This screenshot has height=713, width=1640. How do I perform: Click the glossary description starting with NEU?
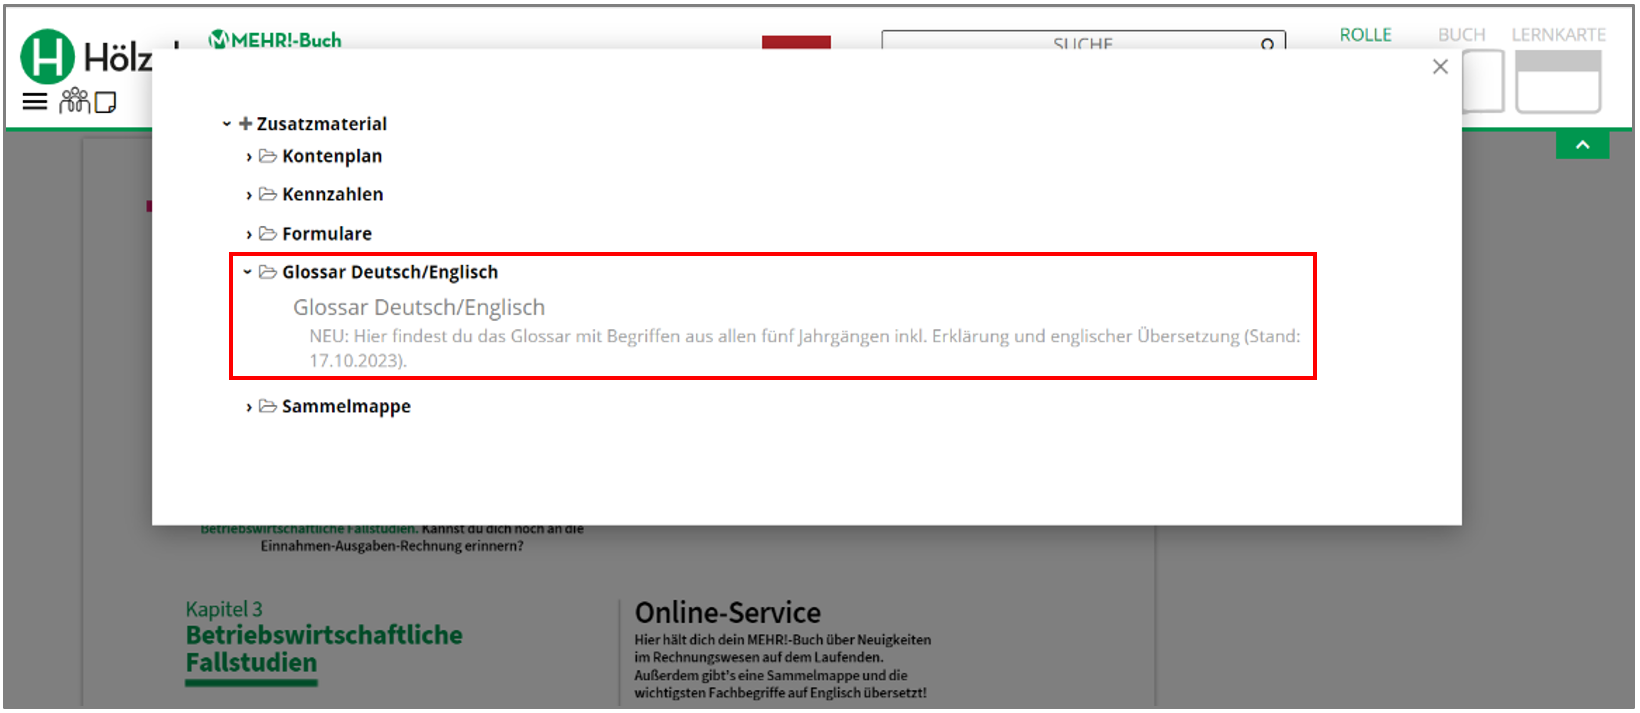point(805,348)
